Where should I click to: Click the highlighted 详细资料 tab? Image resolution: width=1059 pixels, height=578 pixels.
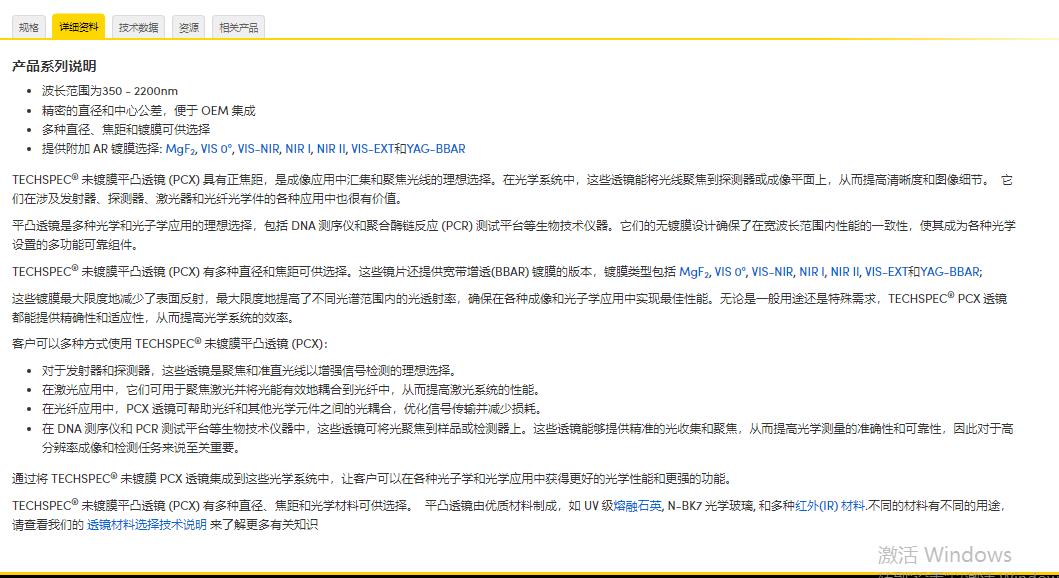pyautogui.click(x=78, y=26)
